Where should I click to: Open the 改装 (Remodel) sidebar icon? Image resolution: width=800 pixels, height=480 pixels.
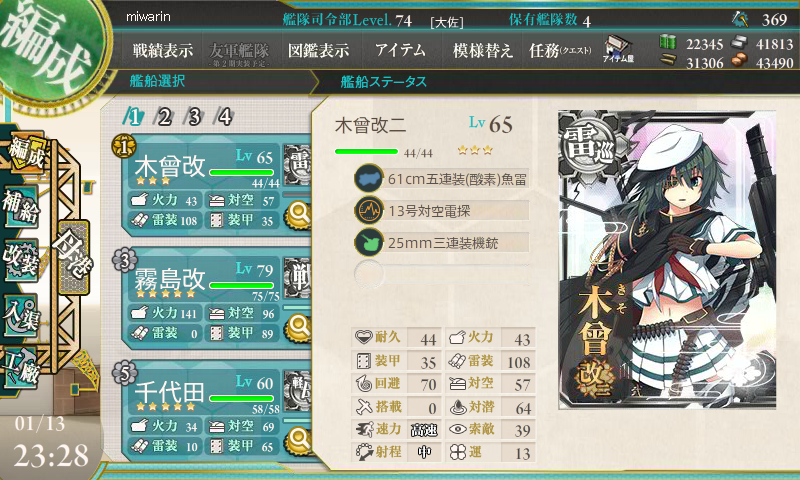click(21, 260)
